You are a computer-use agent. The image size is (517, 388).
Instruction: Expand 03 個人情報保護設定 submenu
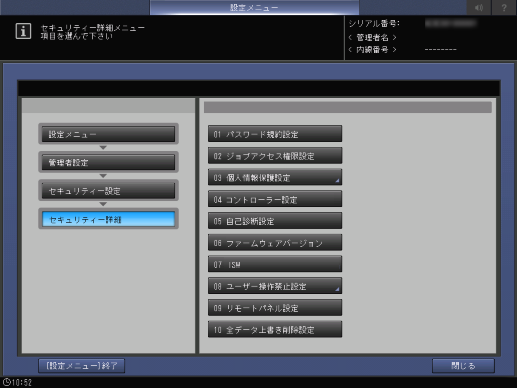click(275, 177)
